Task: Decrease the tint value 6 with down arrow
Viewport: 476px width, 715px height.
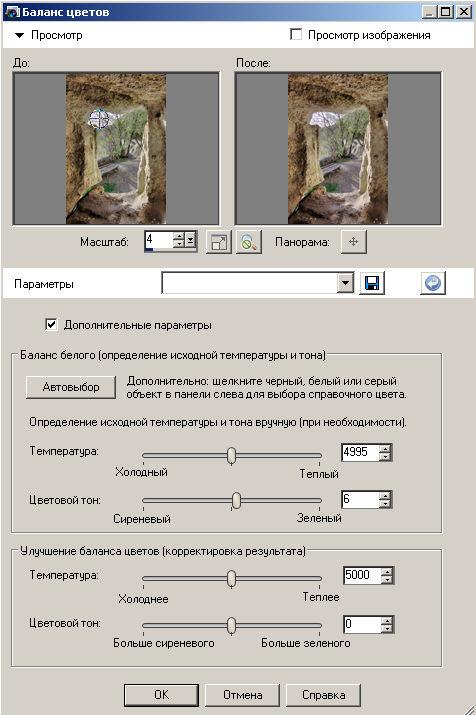Action: pyautogui.click(x=386, y=503)
